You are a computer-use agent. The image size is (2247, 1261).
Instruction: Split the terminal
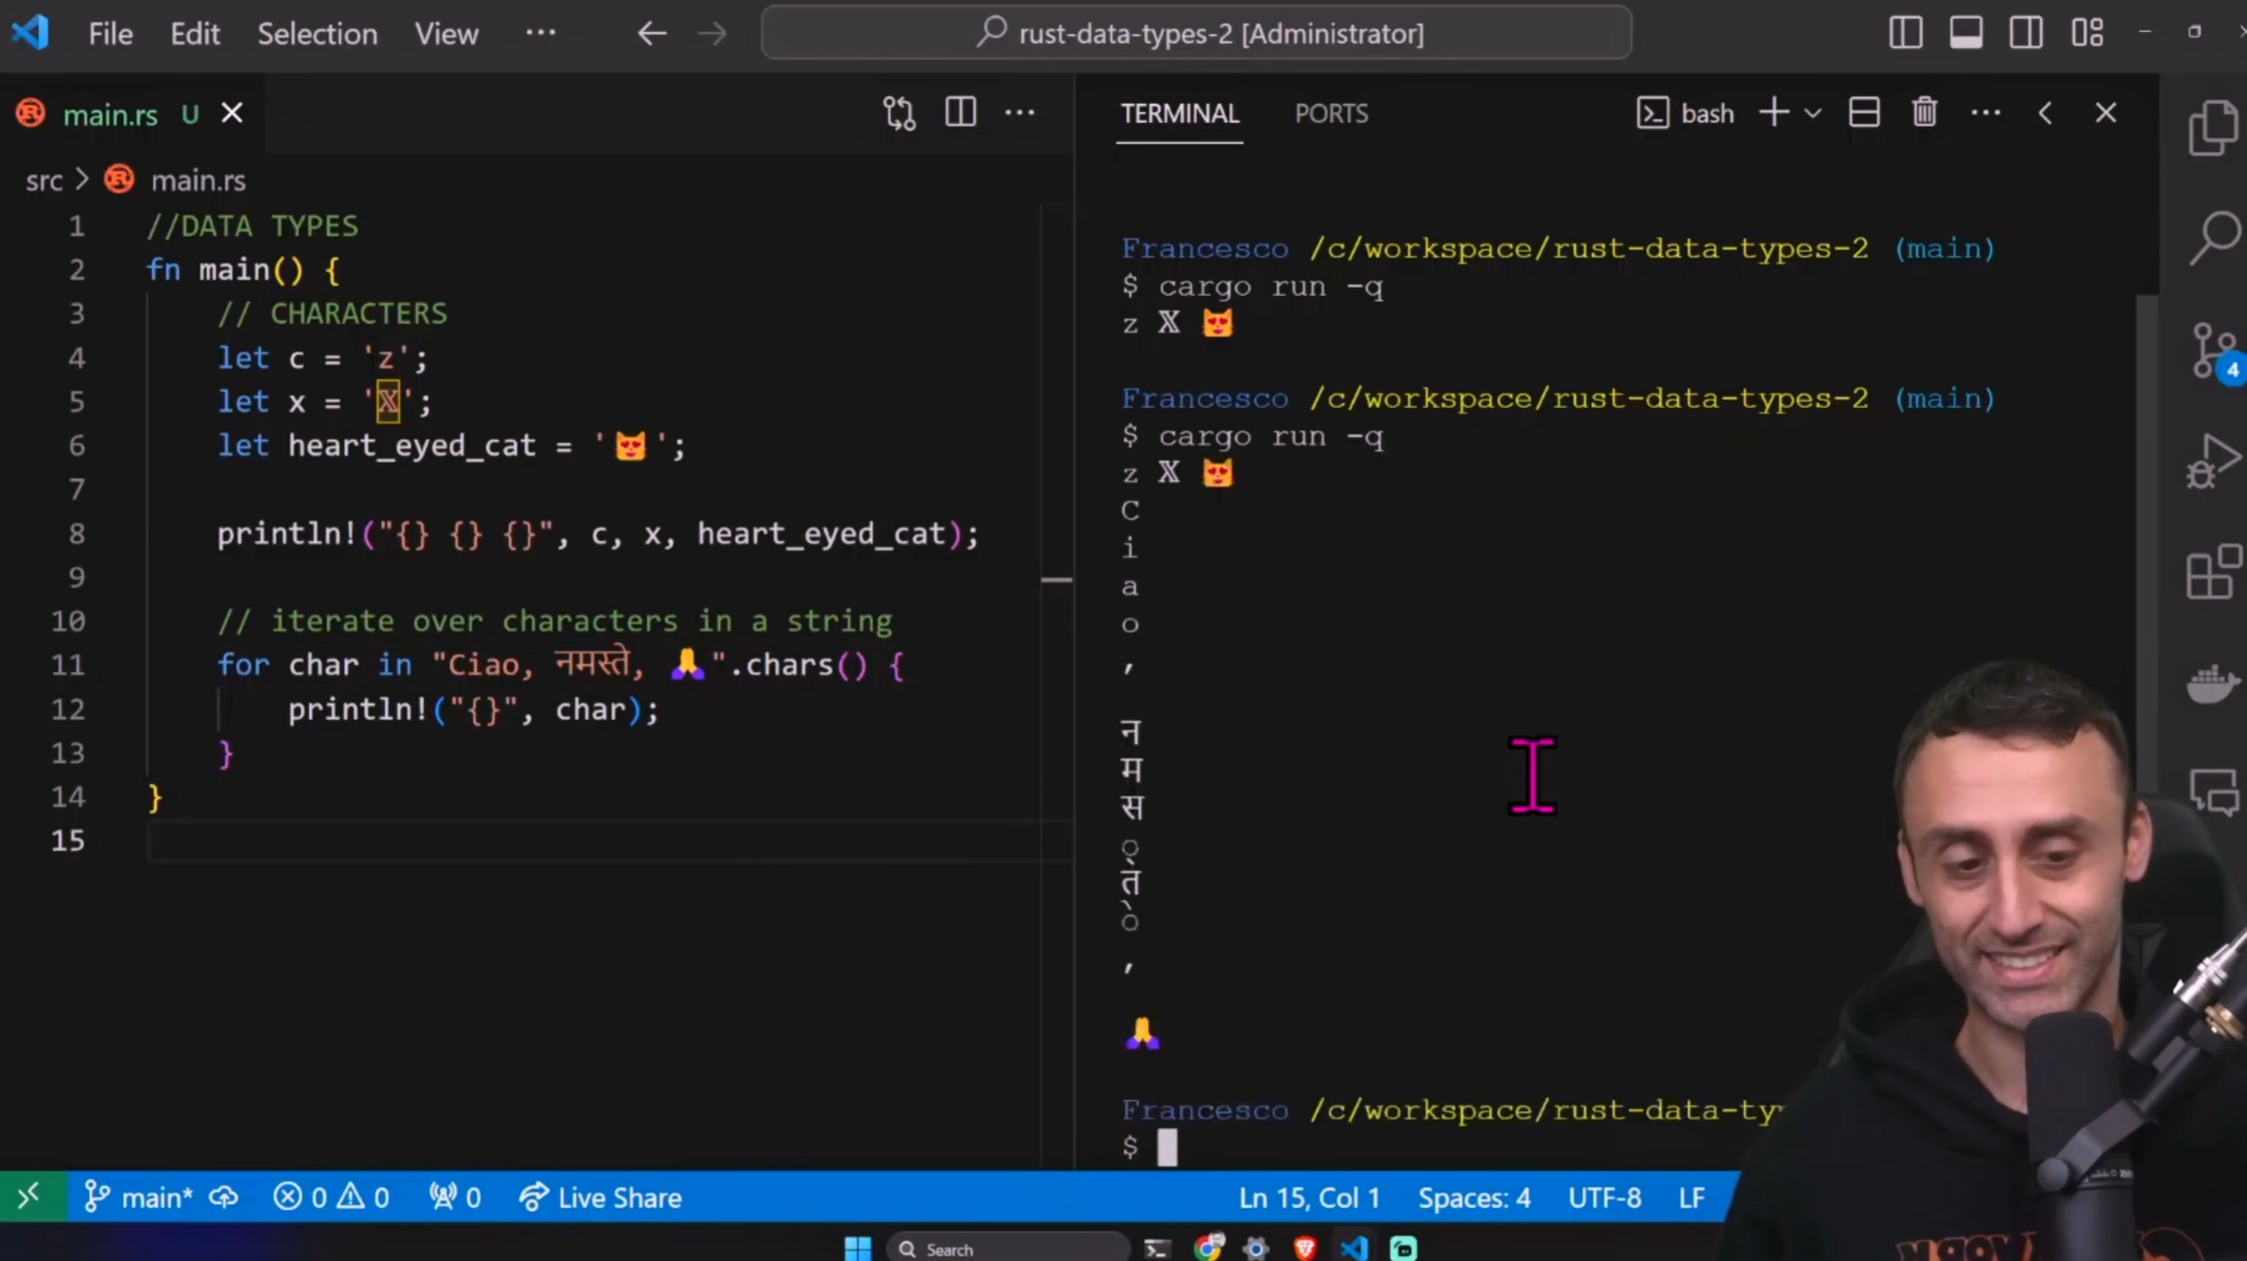[1863, 112]
